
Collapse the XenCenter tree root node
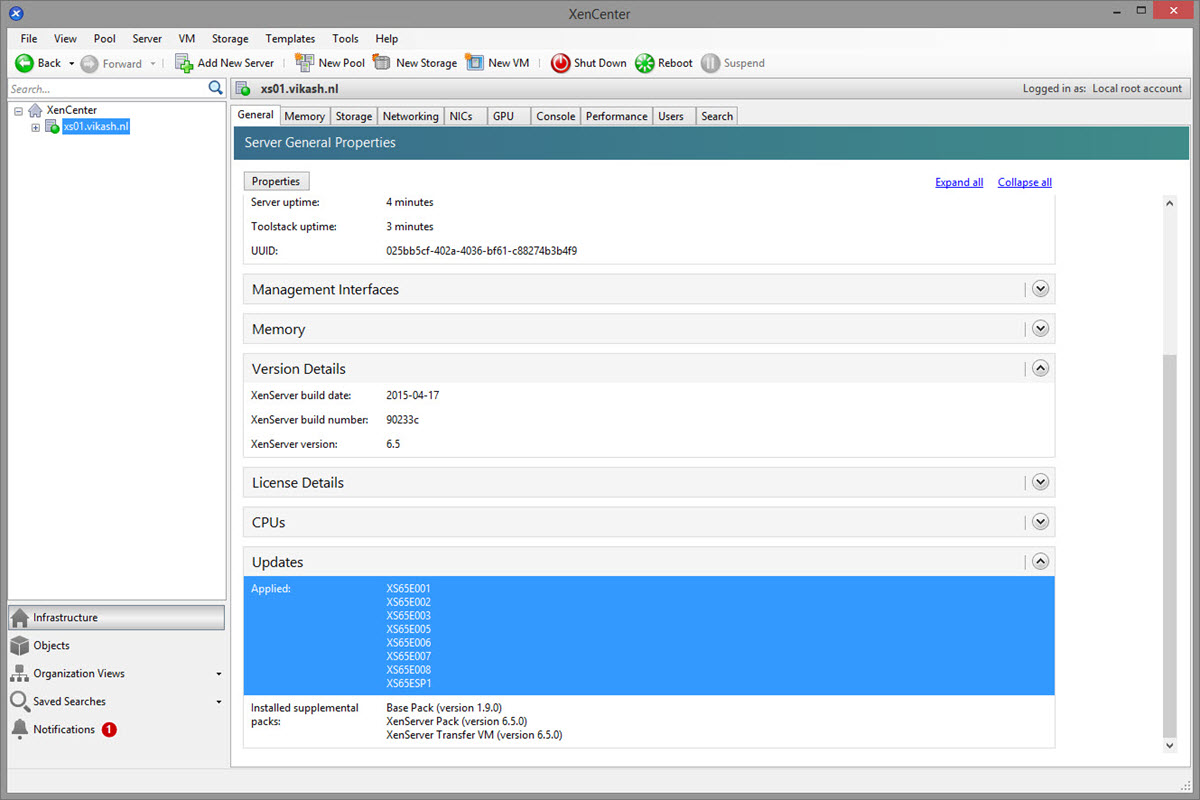click(19, 110)
